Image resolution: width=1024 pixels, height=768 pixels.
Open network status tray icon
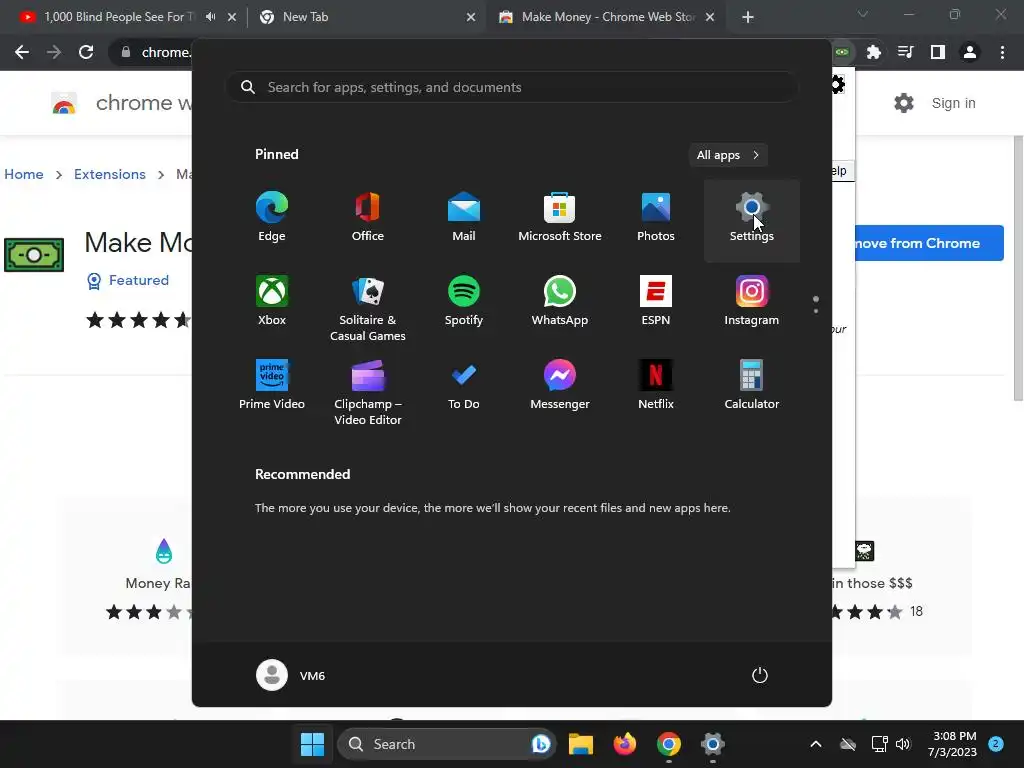879,744
